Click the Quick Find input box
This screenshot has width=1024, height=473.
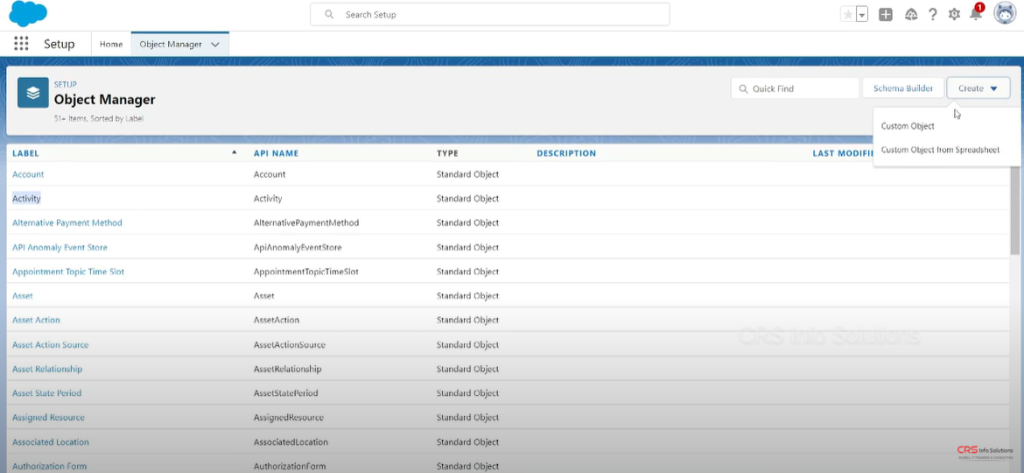pos(795,88)
